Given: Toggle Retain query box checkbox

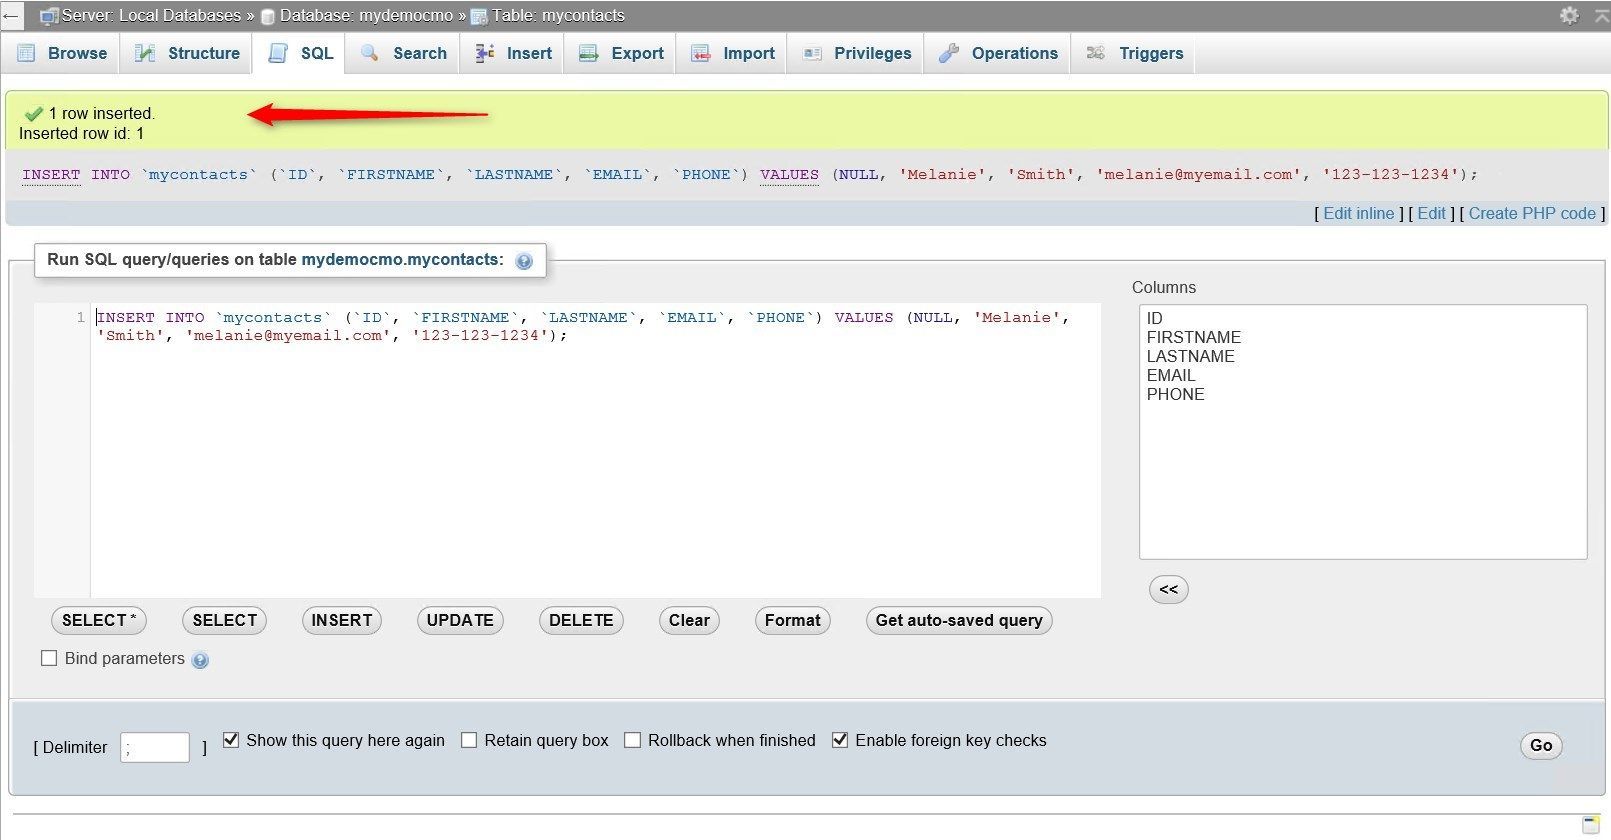Looking at the screenshot, I should click(469, 740).
